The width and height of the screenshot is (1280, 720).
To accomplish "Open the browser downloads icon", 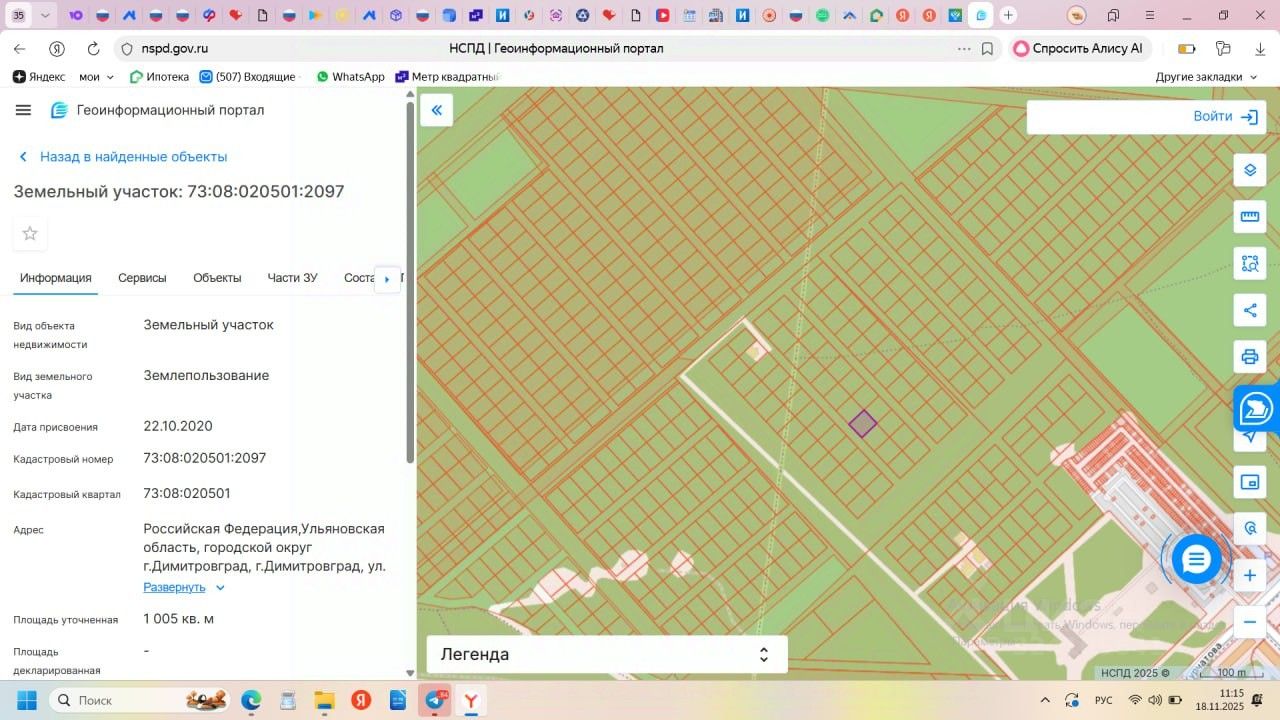I will click(x=1259, y=48).
